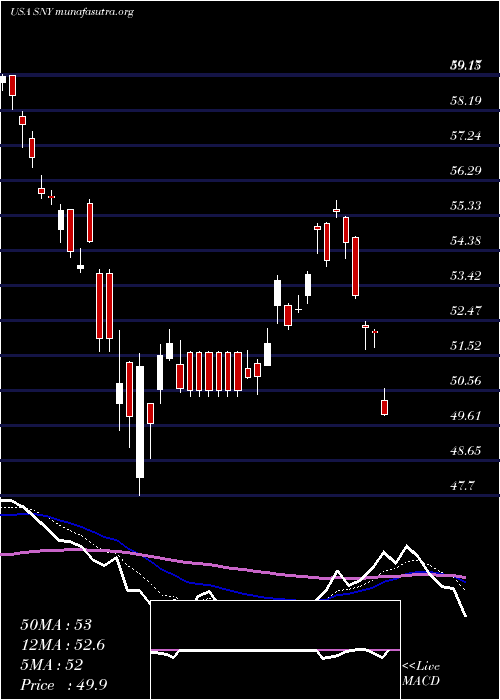This screenshot has width=500, height=700.
Task: Click the <<Live MACD label
Action: coord(421,674)
